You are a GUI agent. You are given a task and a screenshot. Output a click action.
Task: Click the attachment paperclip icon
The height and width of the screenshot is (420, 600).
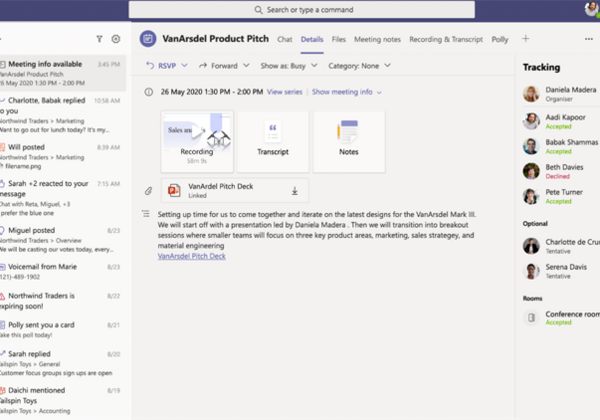(x=148, y=190)
